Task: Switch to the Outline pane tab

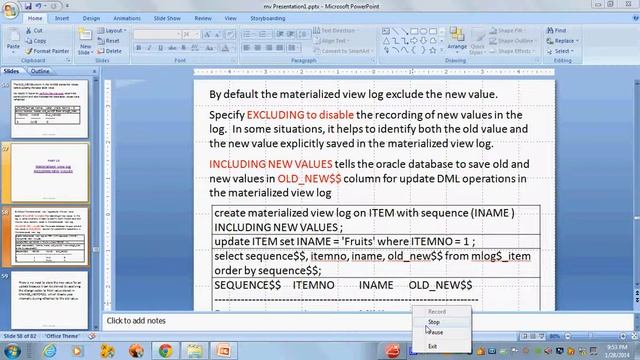Action: [40, 71]
